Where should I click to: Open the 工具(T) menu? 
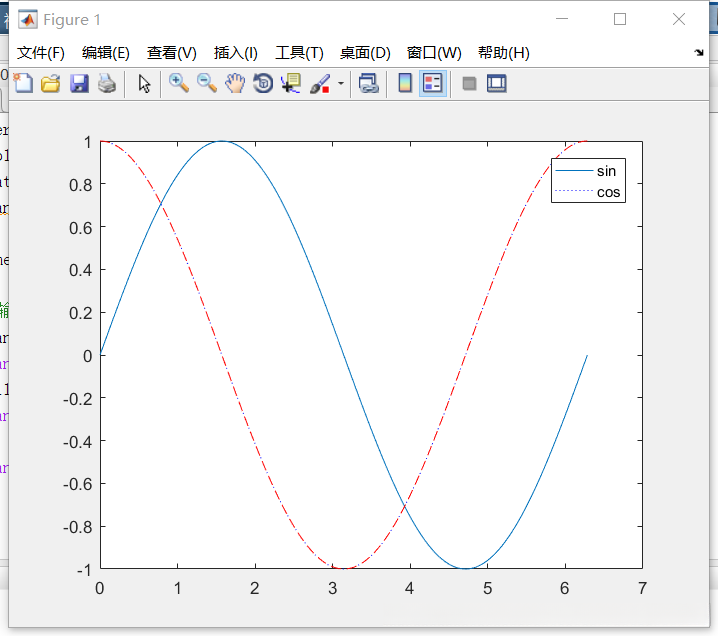click(x=299, y=53)
